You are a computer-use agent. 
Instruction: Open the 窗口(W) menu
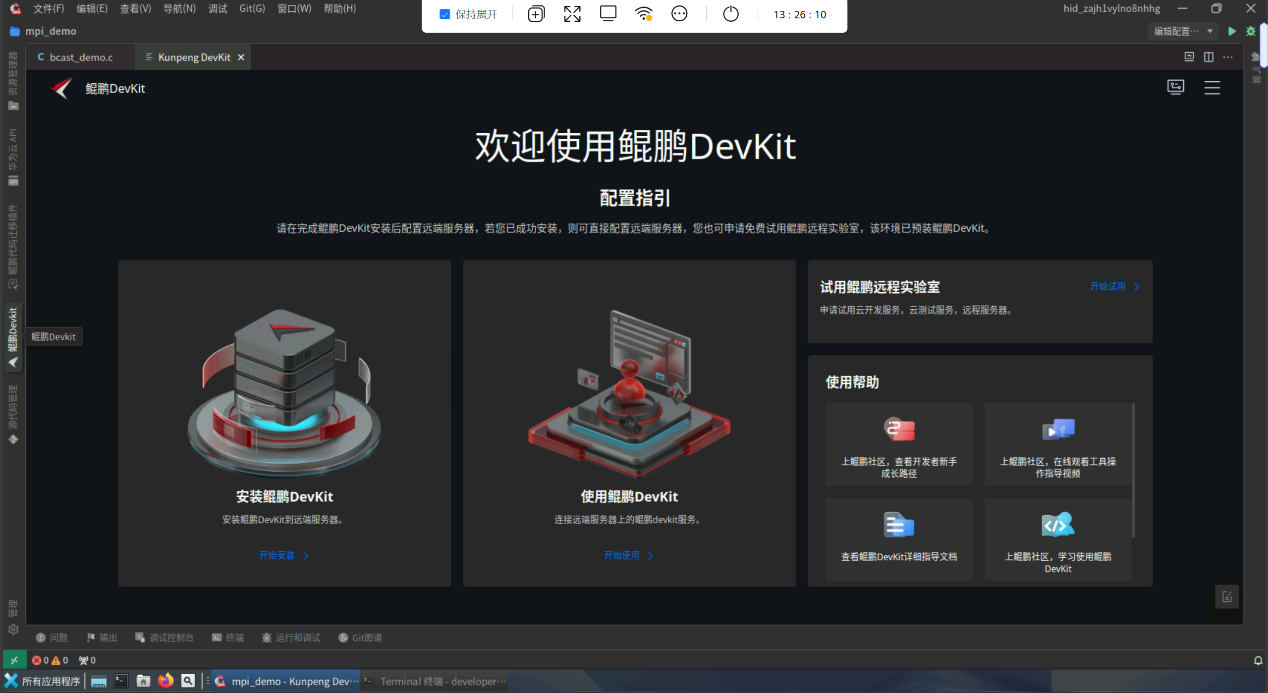(294, 8)
